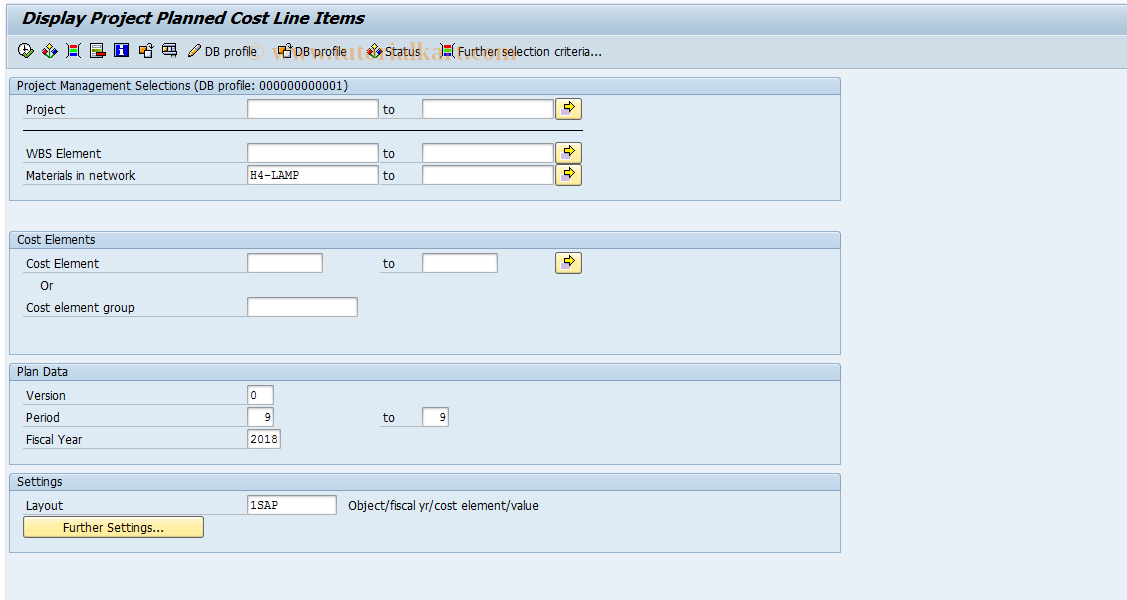Click the Version field

260,395
